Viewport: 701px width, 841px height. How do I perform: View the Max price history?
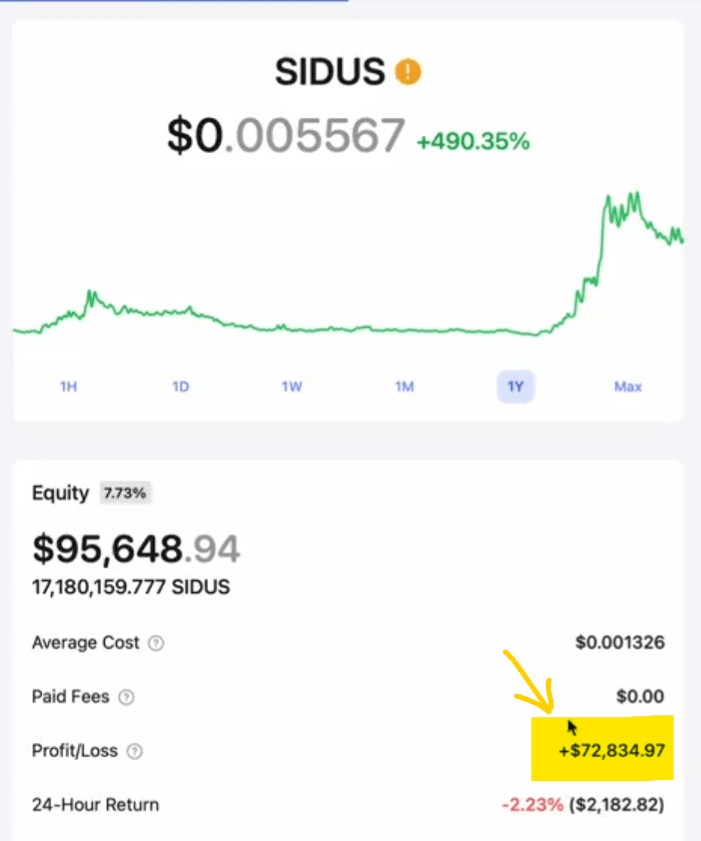[627, 386]
